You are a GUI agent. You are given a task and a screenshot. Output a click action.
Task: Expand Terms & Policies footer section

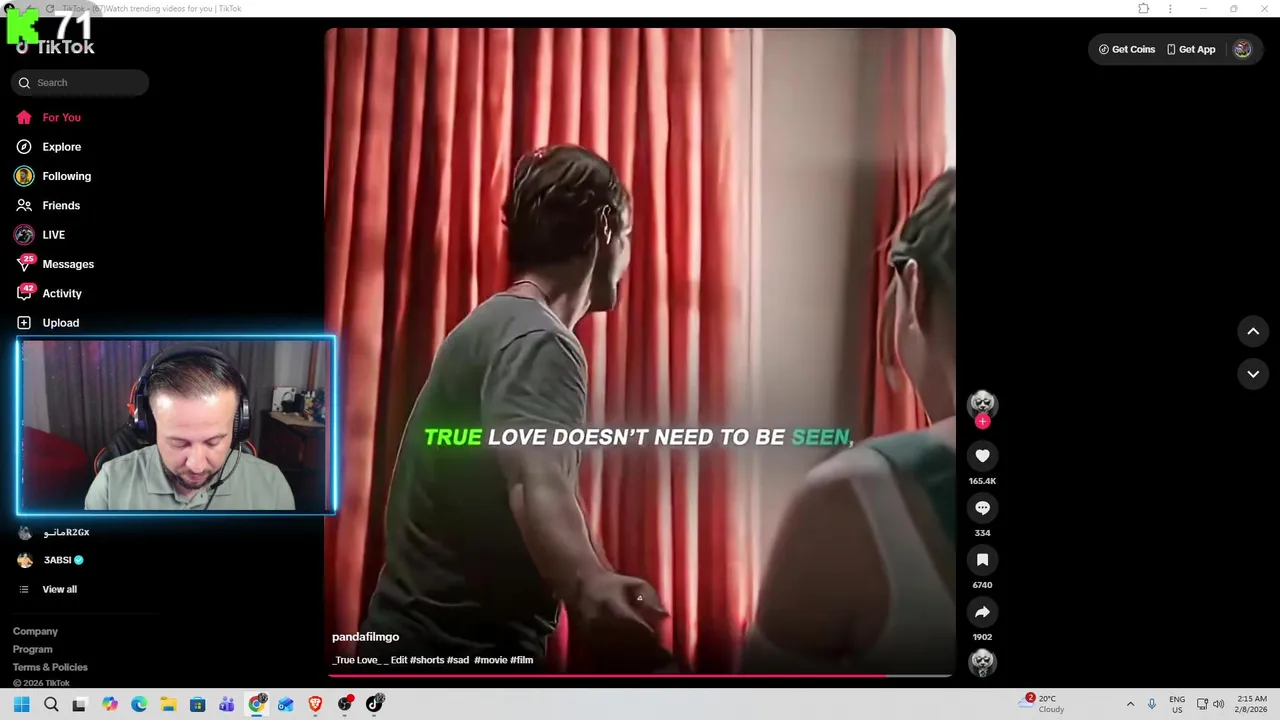(50, 667)
